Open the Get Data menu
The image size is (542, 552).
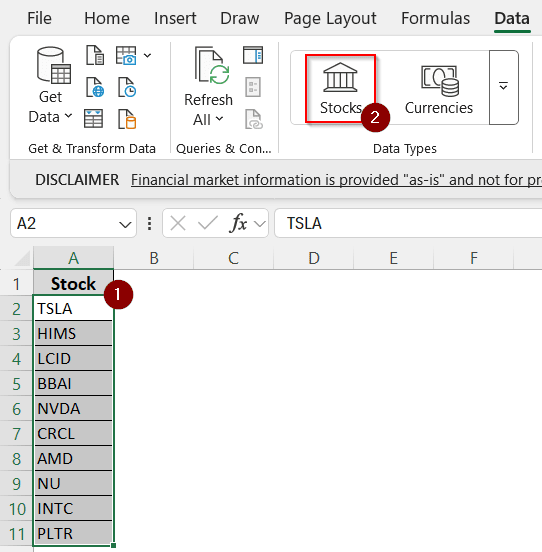(51, 86)
